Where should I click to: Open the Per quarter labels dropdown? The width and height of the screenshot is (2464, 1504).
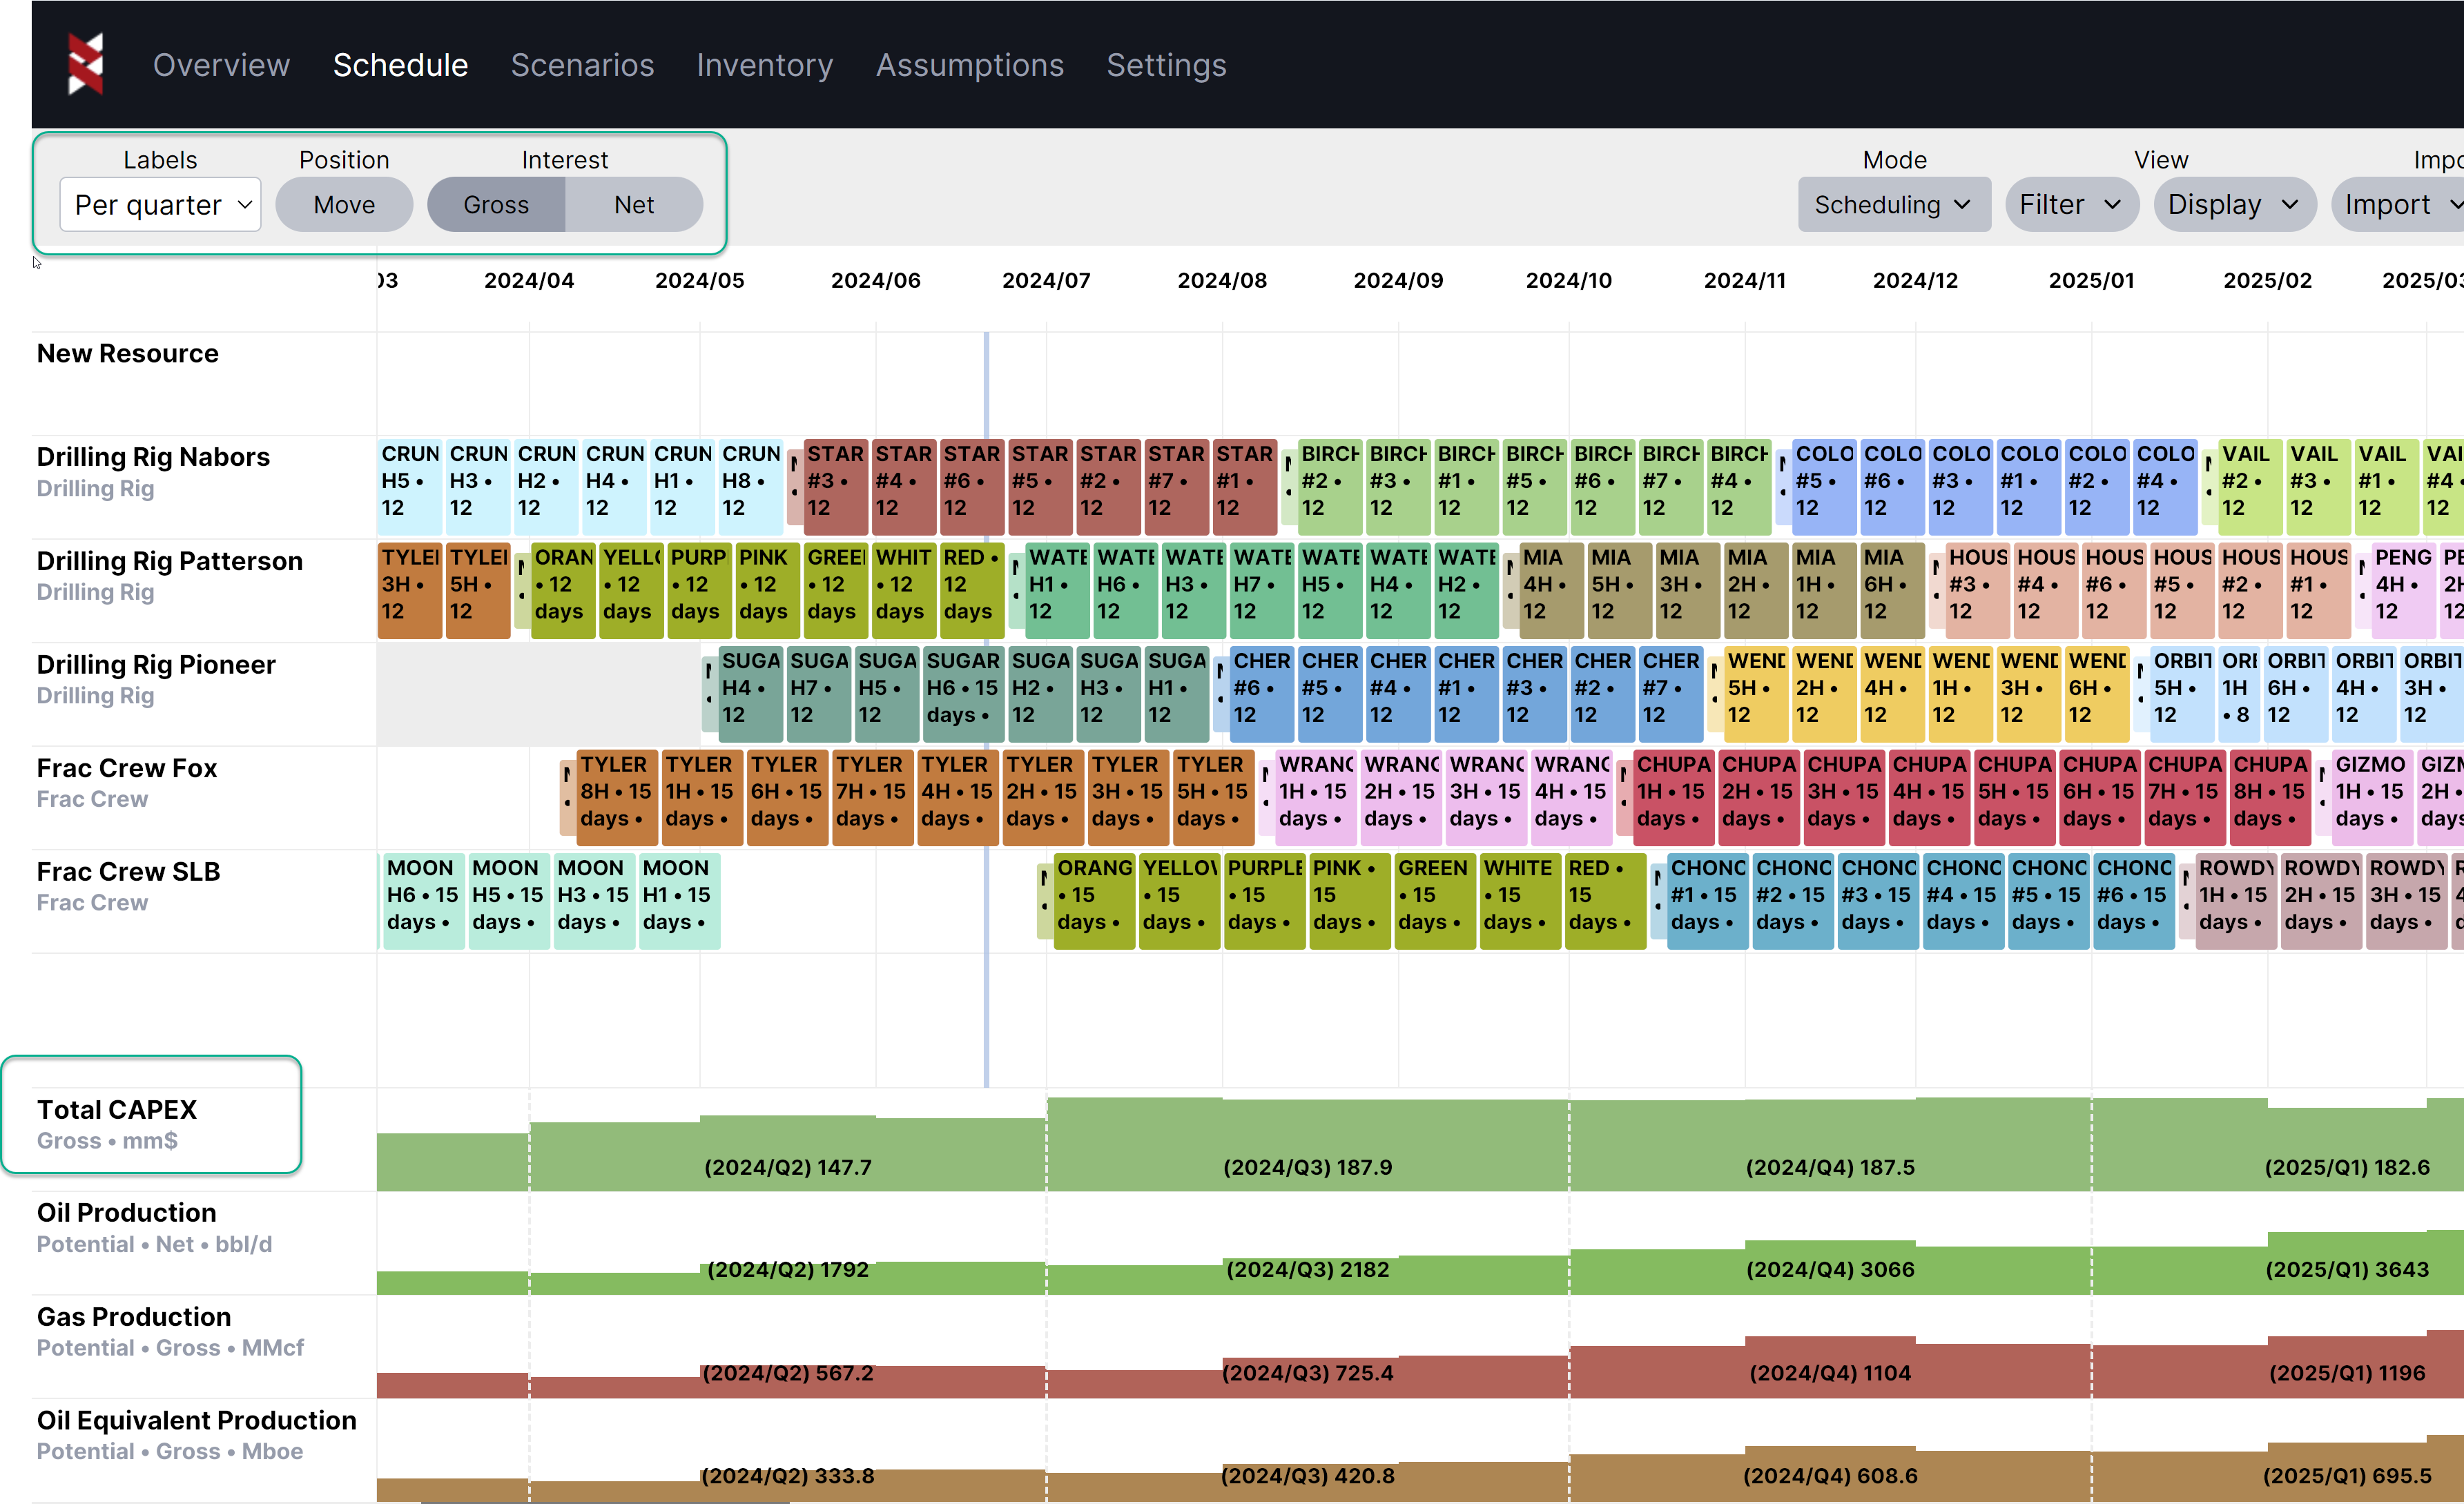coord(161,205)
